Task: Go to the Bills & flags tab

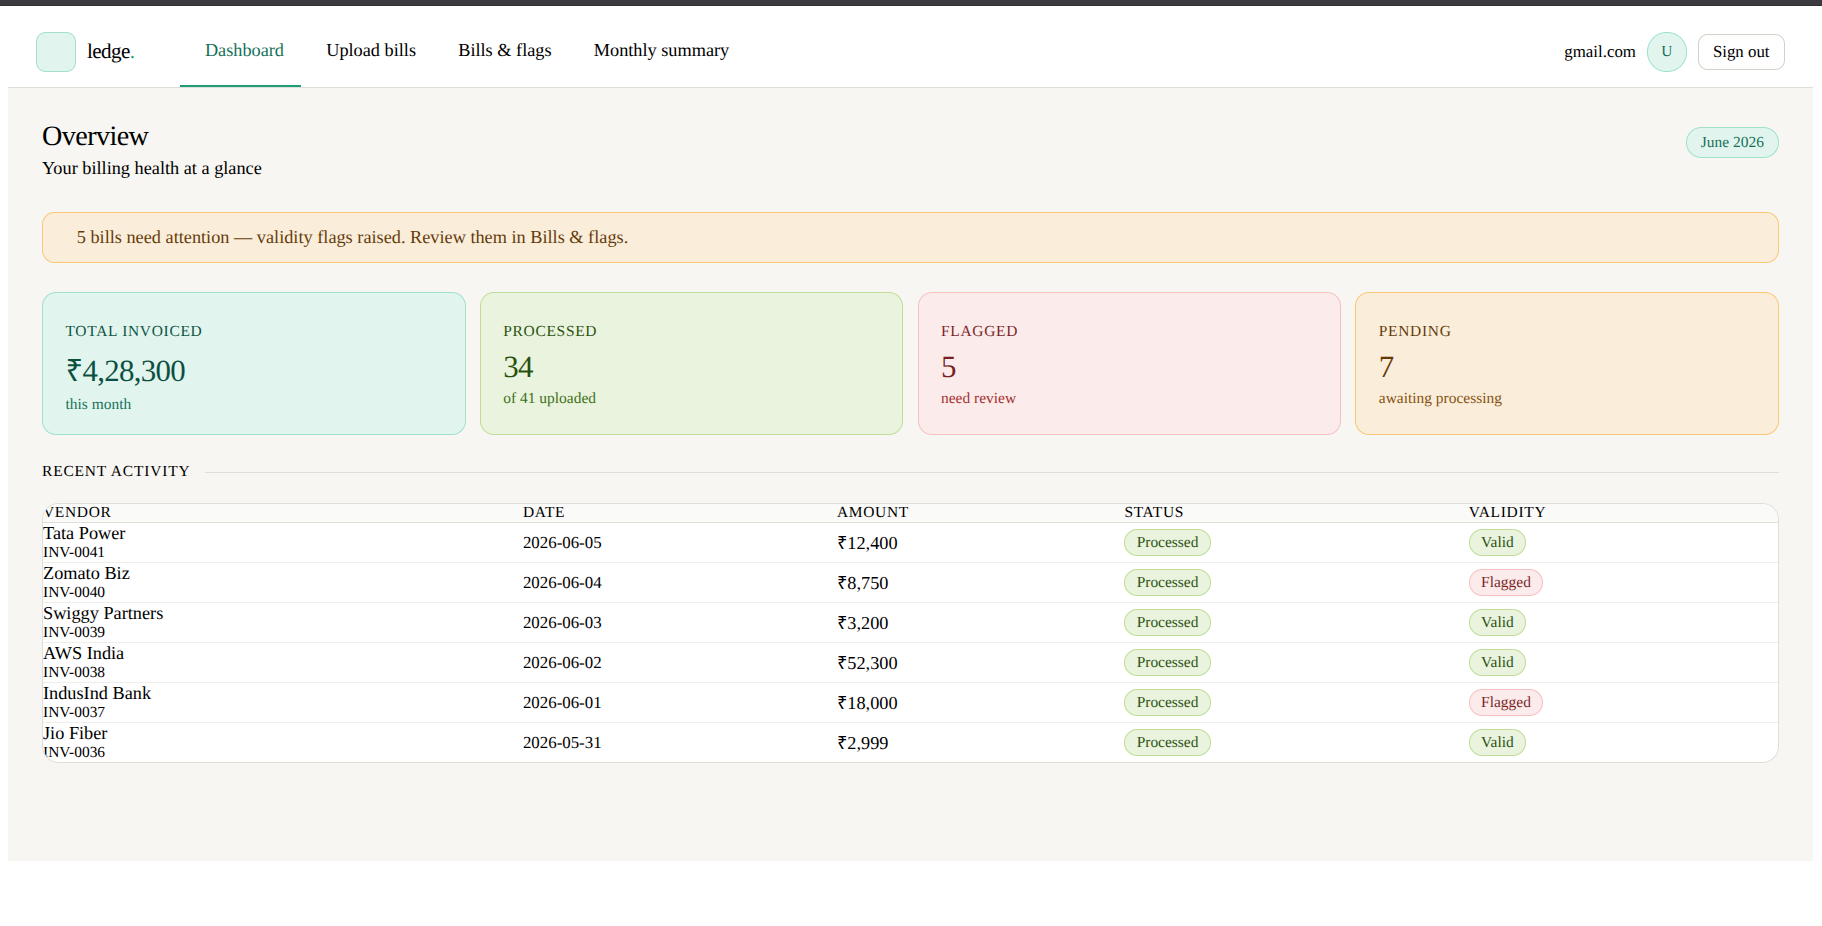Action: click(505, 50)
